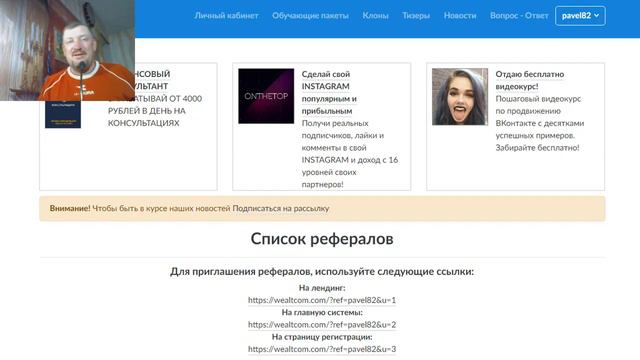Open the Отдаю бесплатно видеокурс ad title
This screenshot has height=360, width=640.
coord(530,80)
